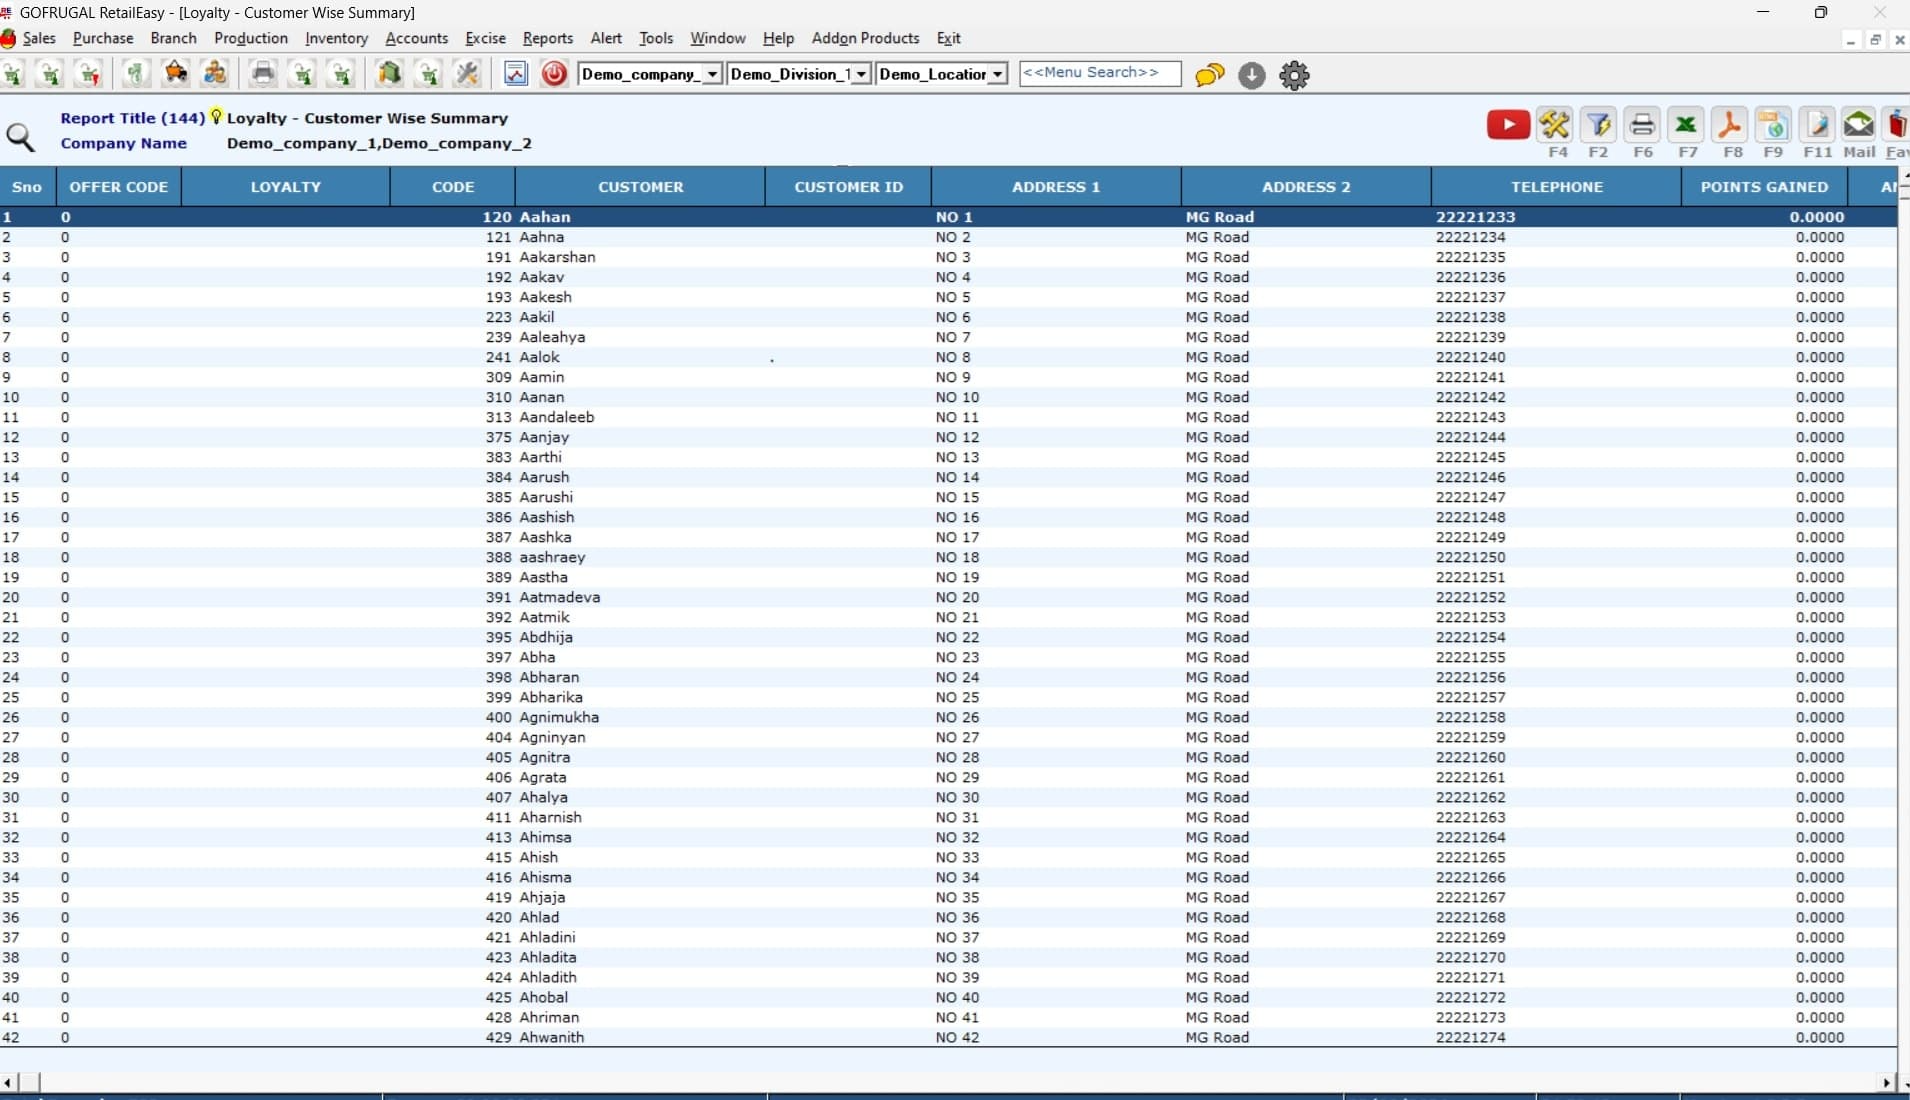This screenshot has width=1910, height=1100.
Task: Click the Menu Search input field
Action: point(1100,73)
